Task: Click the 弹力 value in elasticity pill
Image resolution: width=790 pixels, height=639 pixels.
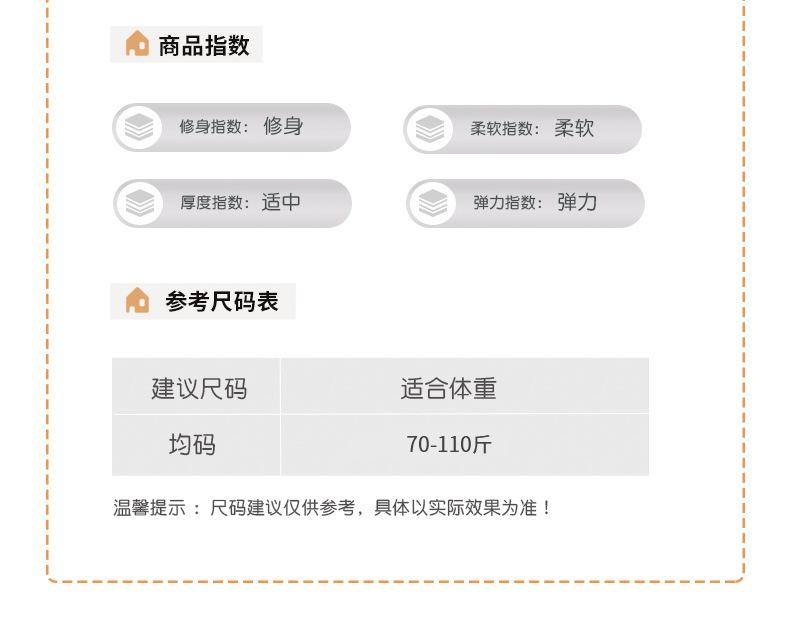Action: 577,203
